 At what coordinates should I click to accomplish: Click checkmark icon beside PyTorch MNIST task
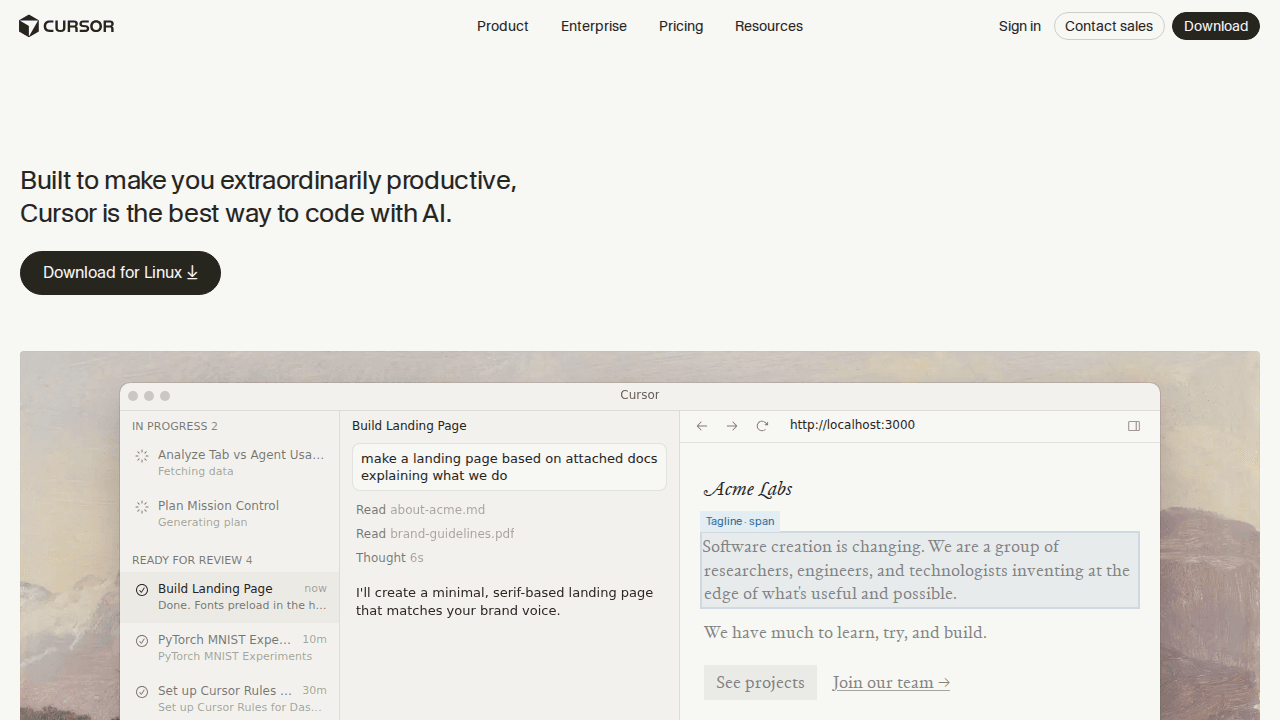[x=142, y=641]
